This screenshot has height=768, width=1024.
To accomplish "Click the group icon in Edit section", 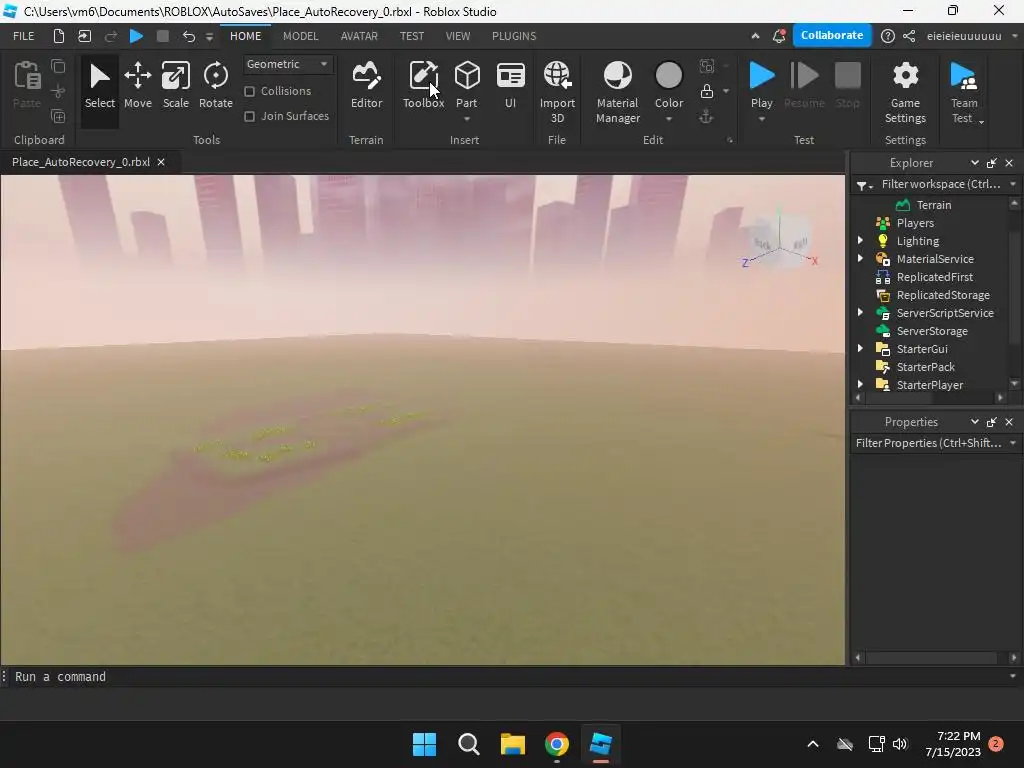I will [707, 66].
